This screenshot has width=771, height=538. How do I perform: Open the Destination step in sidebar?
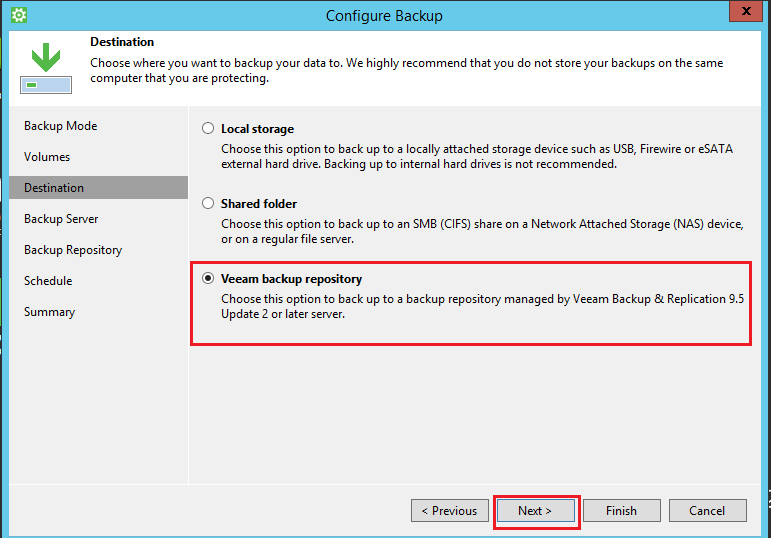pyautogui.click(x=98, y=188)
